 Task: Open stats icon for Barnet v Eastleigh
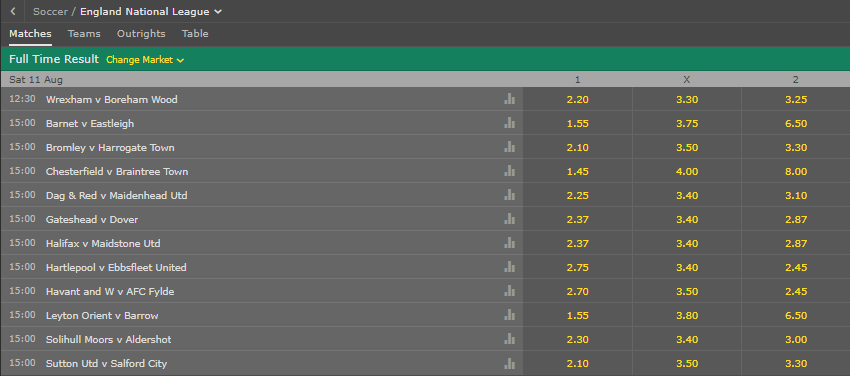510,123
